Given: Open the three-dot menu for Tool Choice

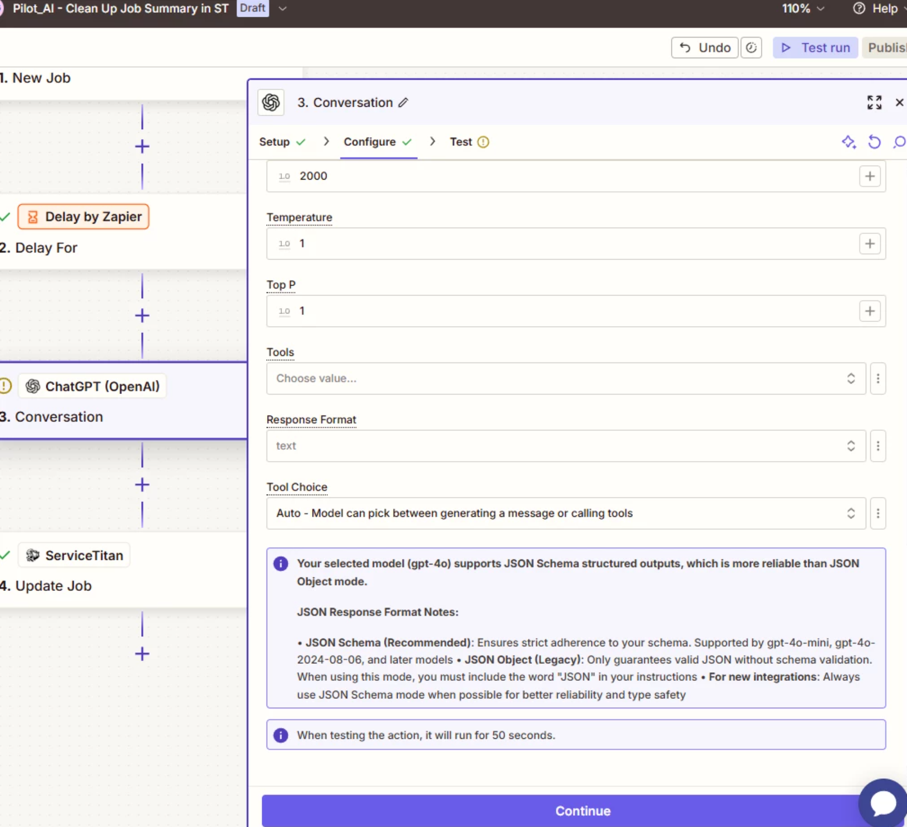Looking at the screenshot, I should tap(877, 513).
